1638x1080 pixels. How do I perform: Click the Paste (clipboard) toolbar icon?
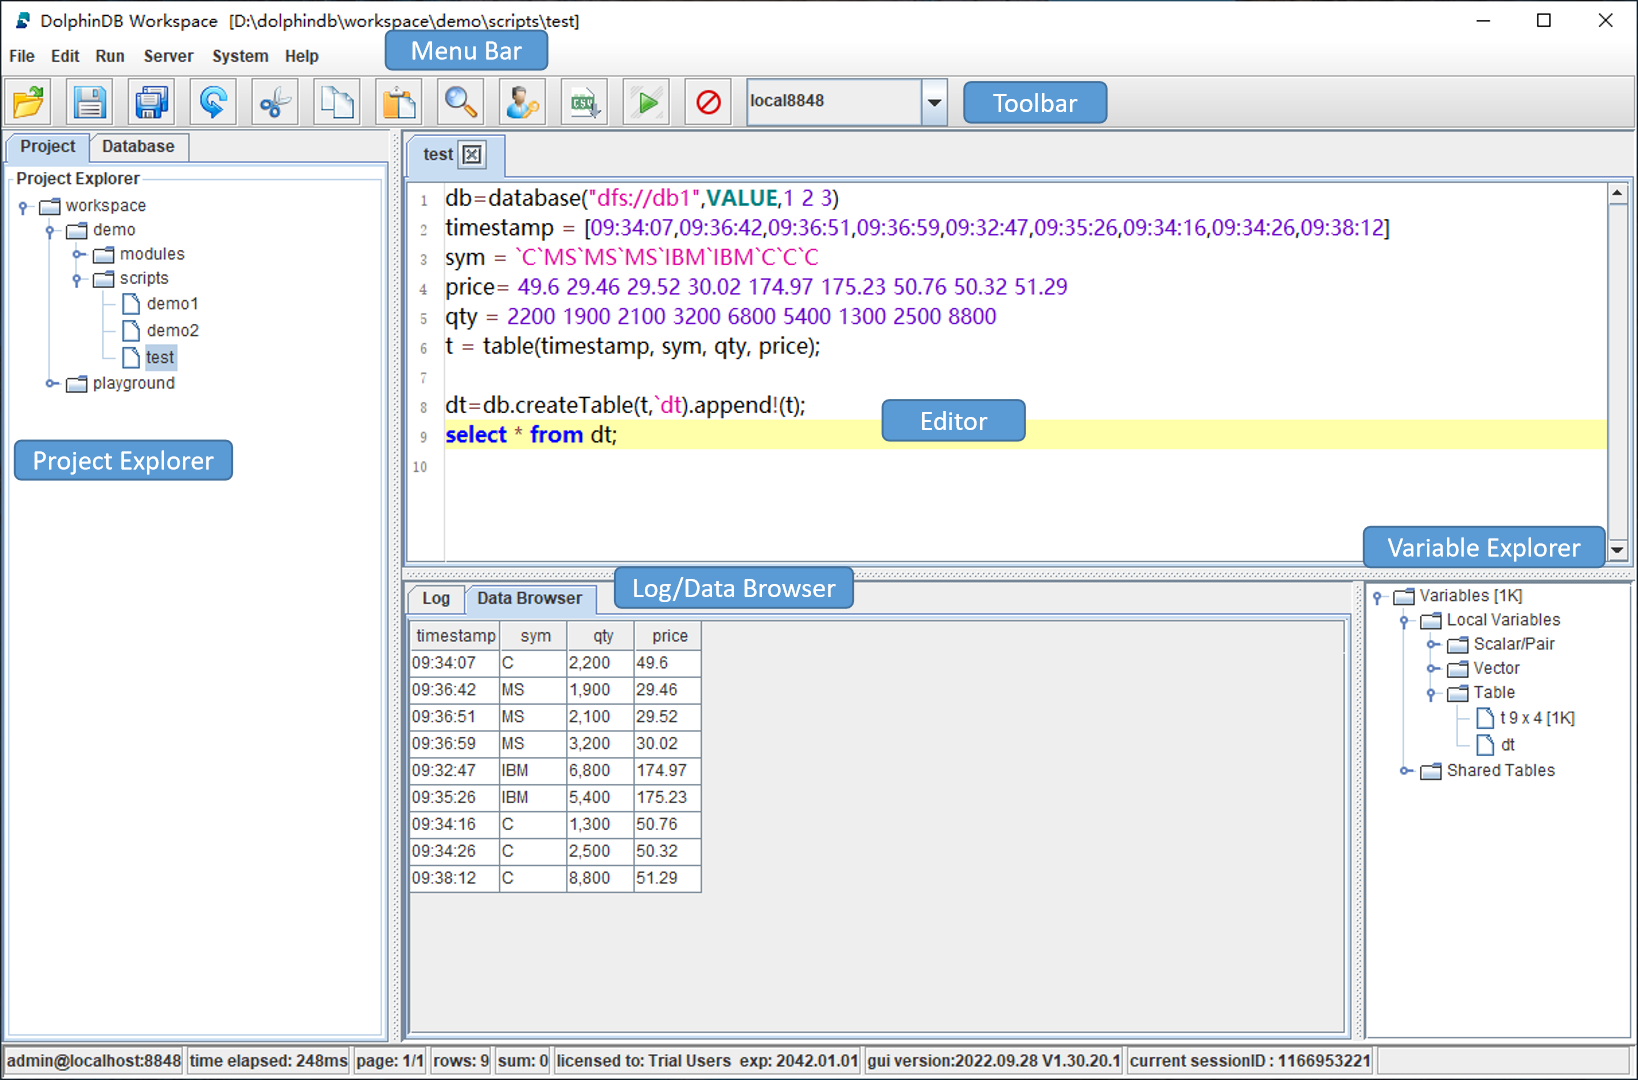click(x=399, y=102)
